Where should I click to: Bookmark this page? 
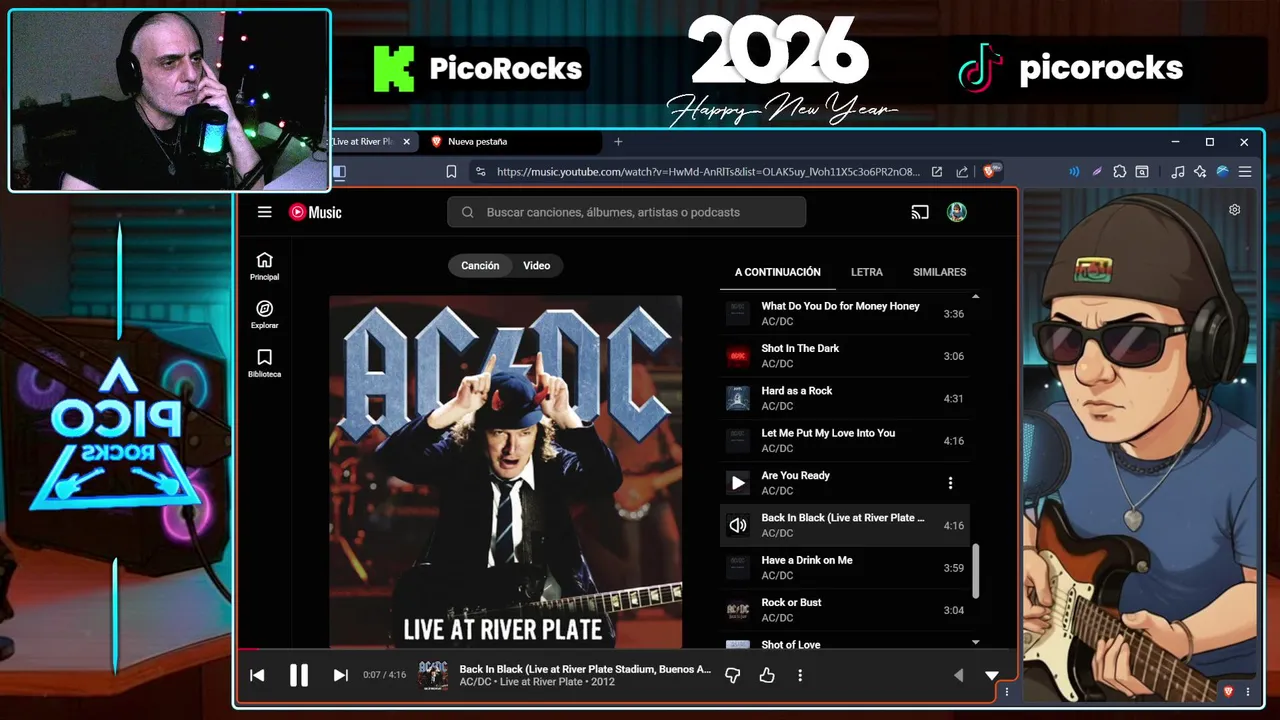click(451, 172)
